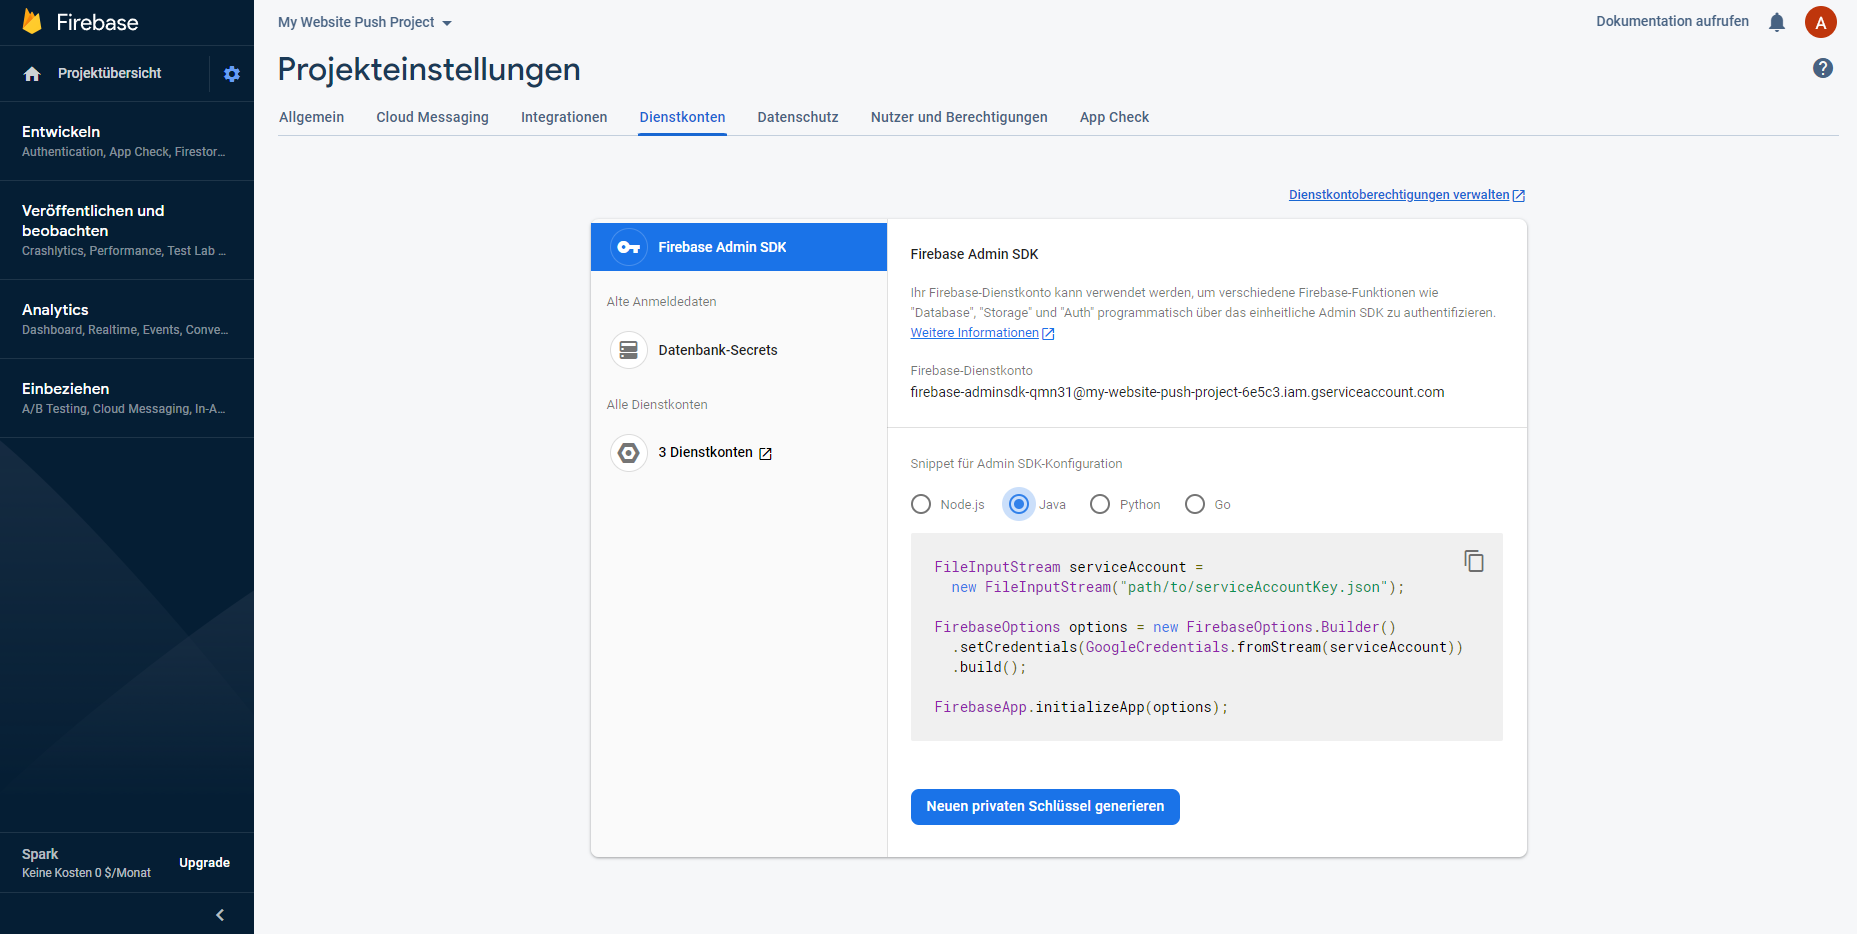Select Python snippet option

(x=1100, y=504)
